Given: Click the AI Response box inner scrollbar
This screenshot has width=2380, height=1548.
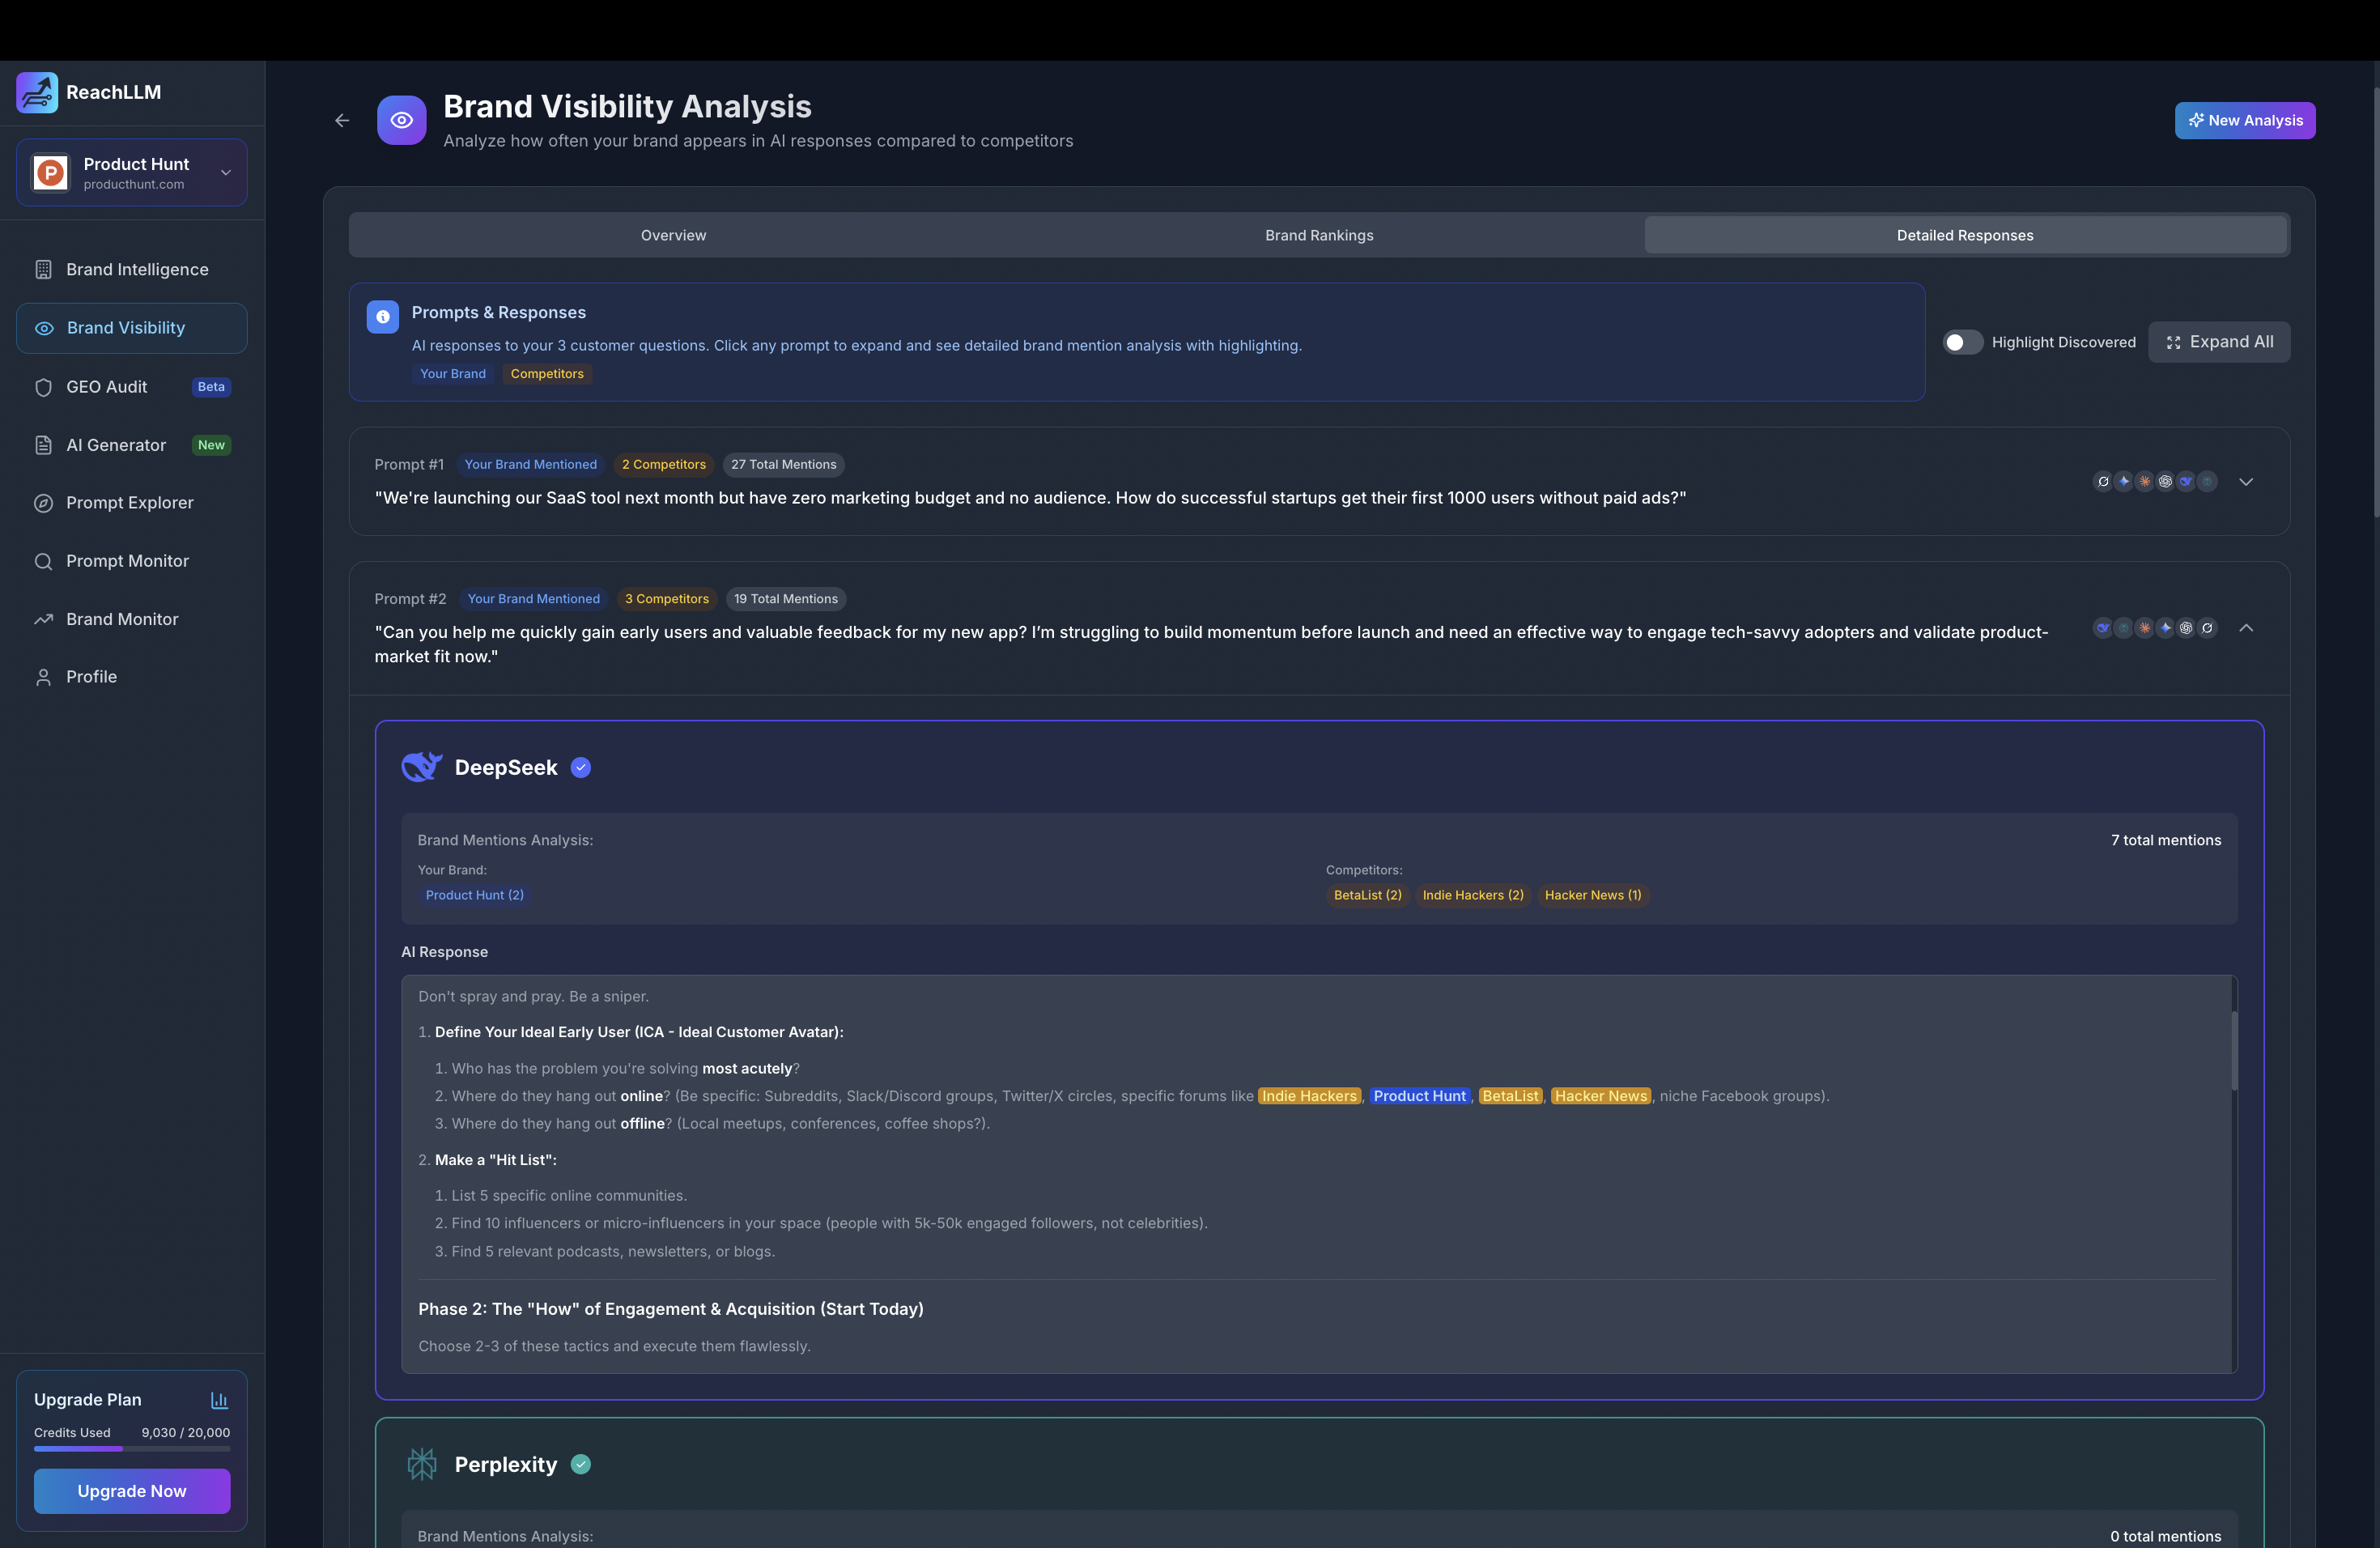Looking at the screenshot, I should tap(2234, 1050).
